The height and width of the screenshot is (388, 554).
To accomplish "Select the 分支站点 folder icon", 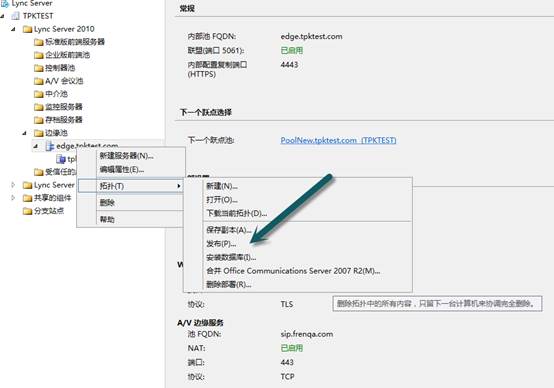I will pyautogui.click(x=27, y=211).
